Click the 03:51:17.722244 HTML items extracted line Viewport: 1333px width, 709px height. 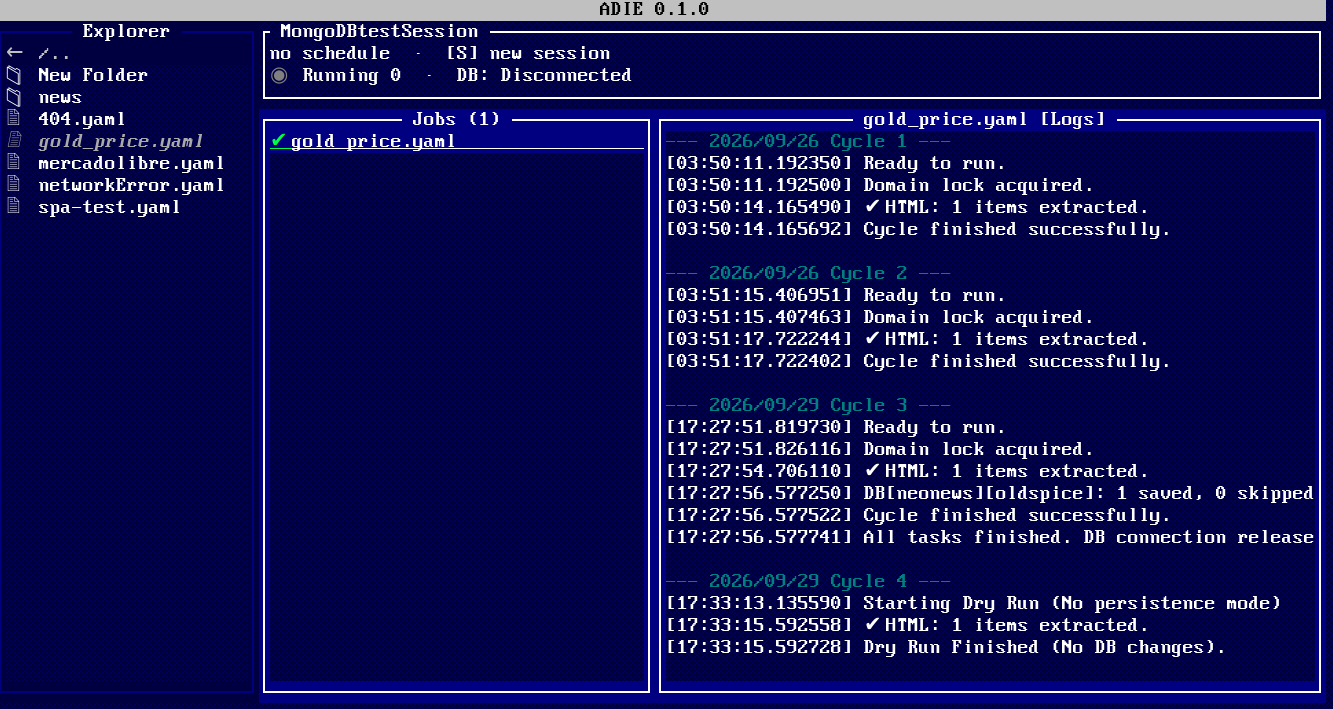click(x=908, y=339)
